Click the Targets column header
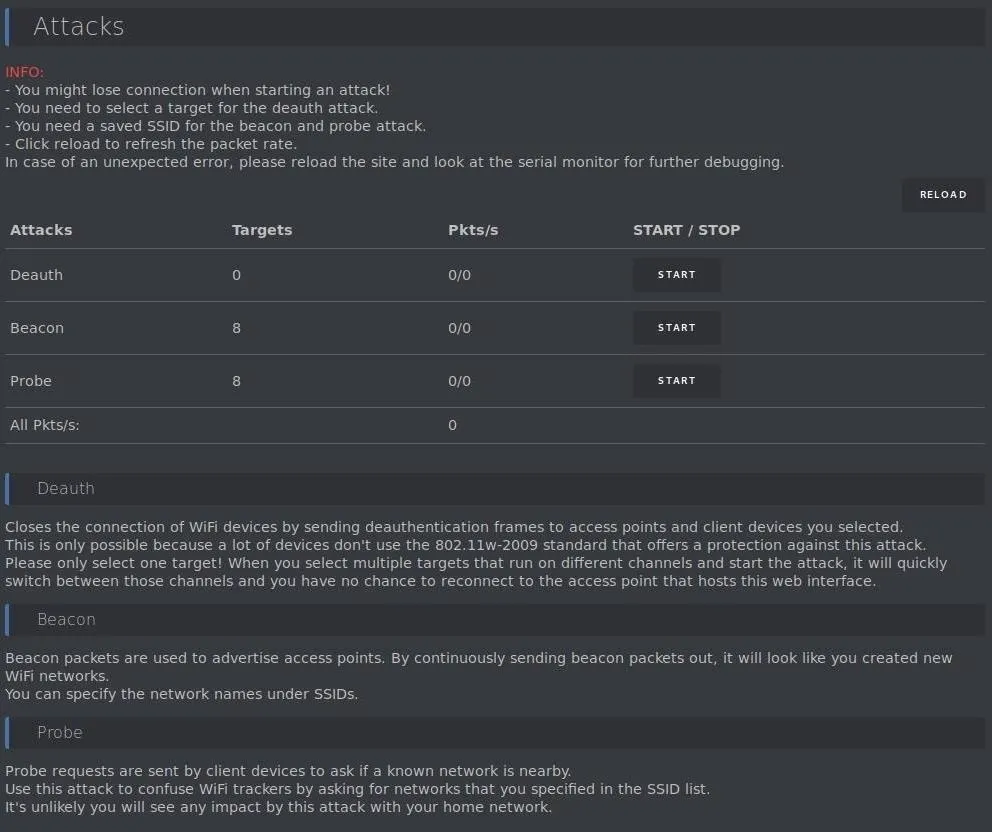Screen dimensions: 992x832 coord(262,230)
